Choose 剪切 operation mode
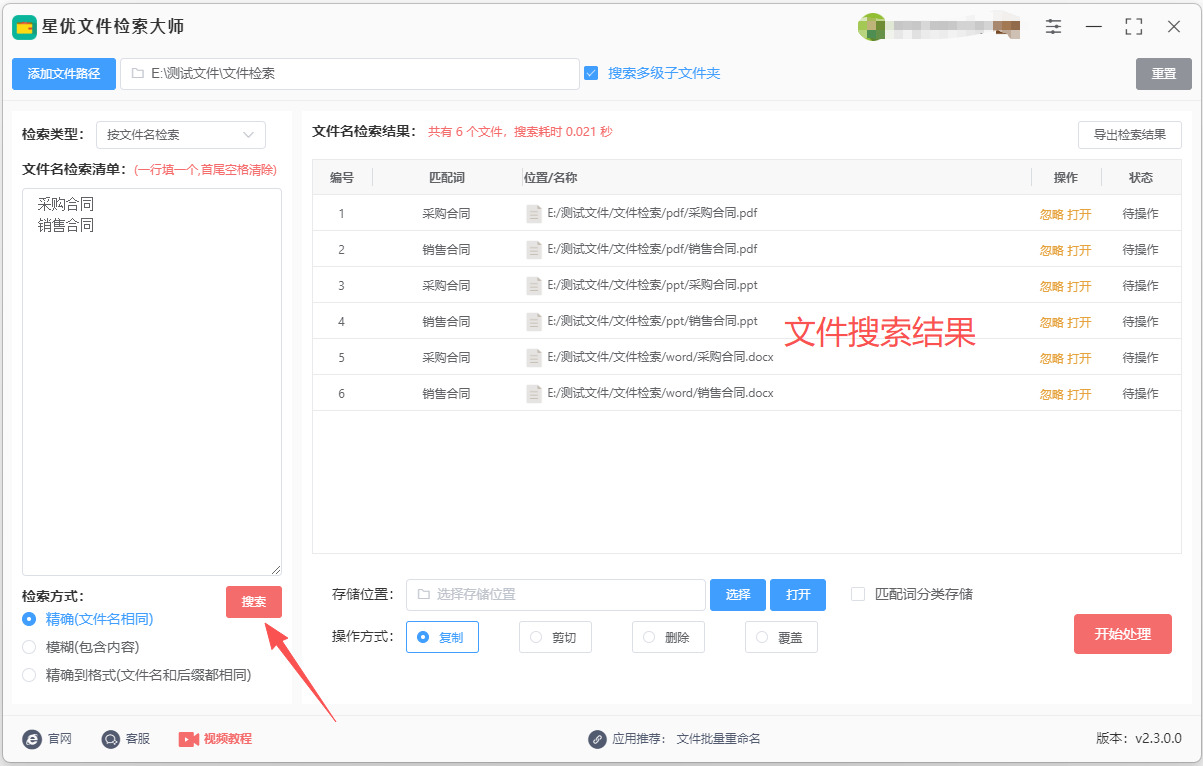1203x766 pixels. click(555, 637)
